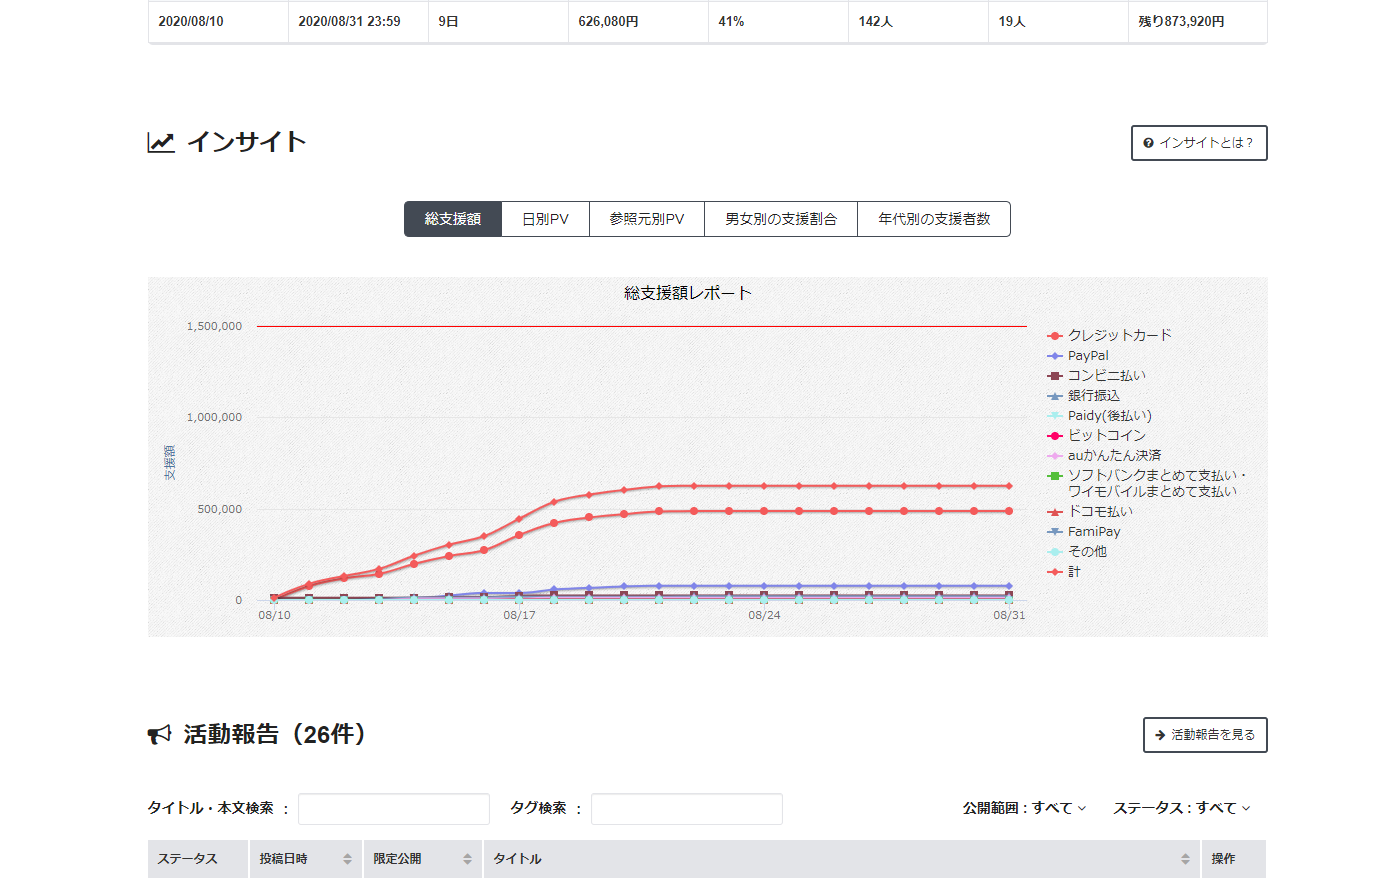Toggle PayPal series in chart legend
The image size is (1394, 886).
point(1087,356)
